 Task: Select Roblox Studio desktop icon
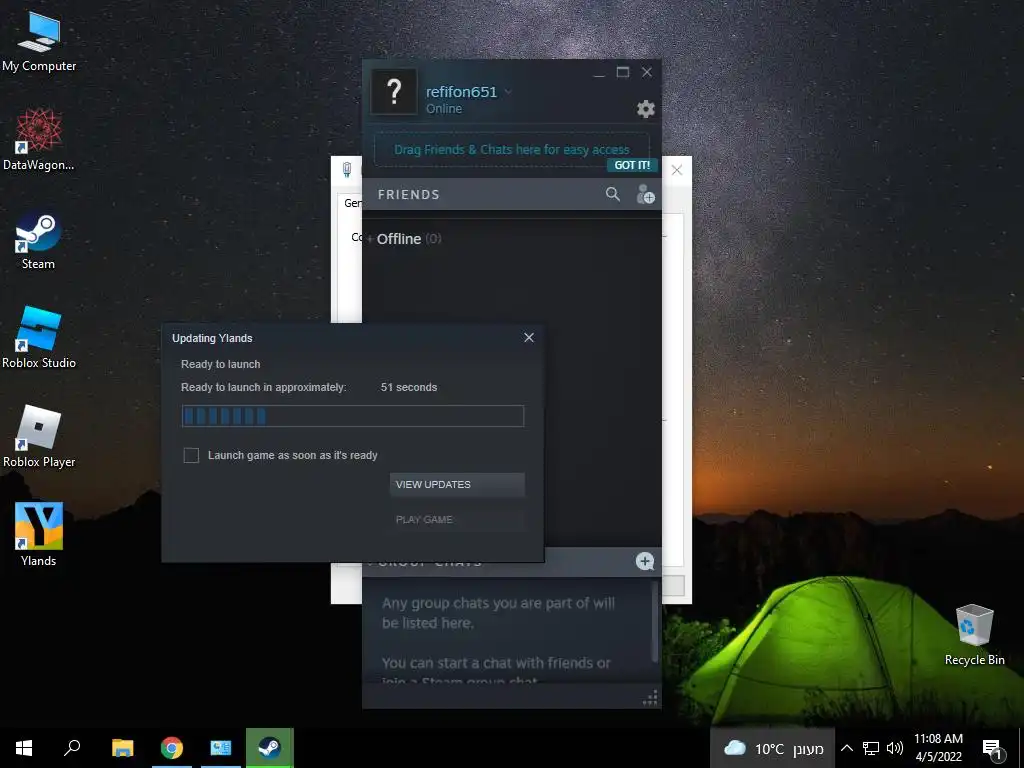pos(39,337)
